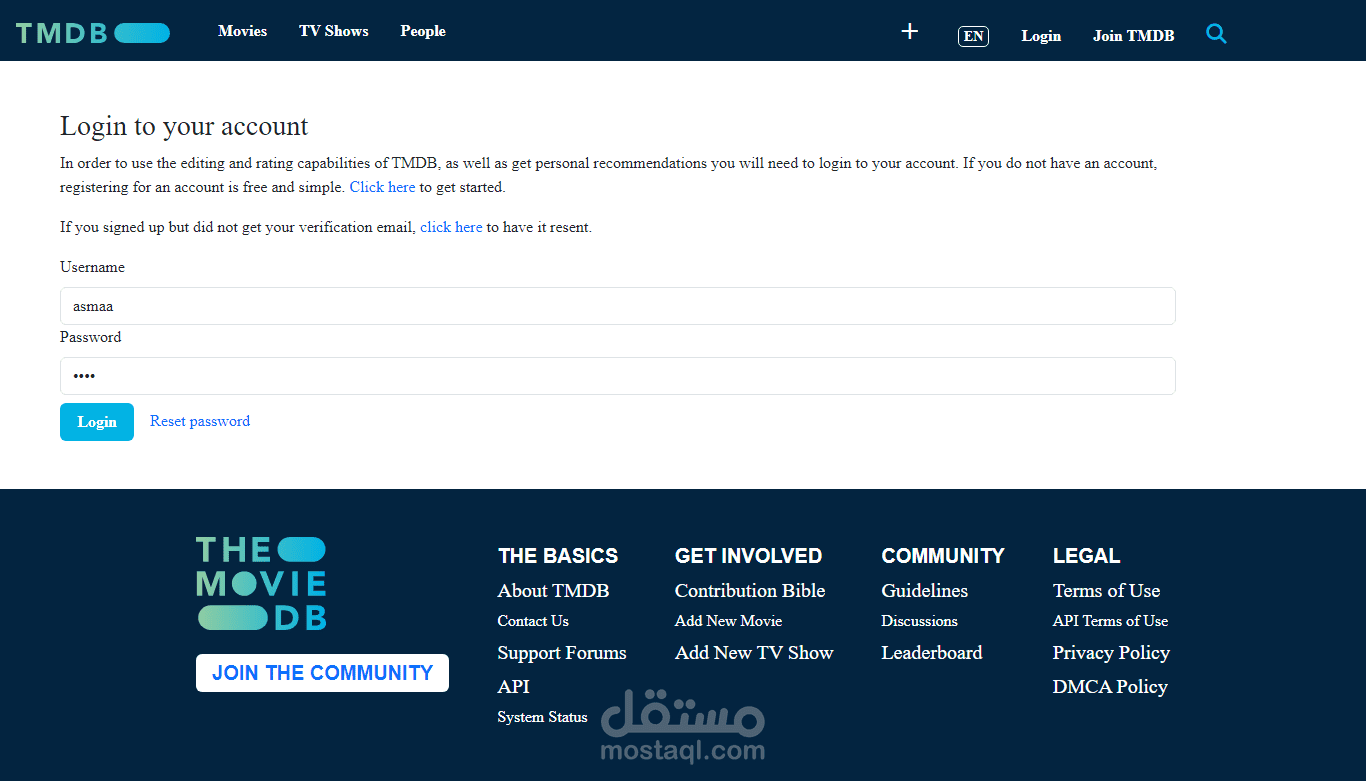1366x781 pixels.
Task: Open the EN language selector
Action: [973, 36]
